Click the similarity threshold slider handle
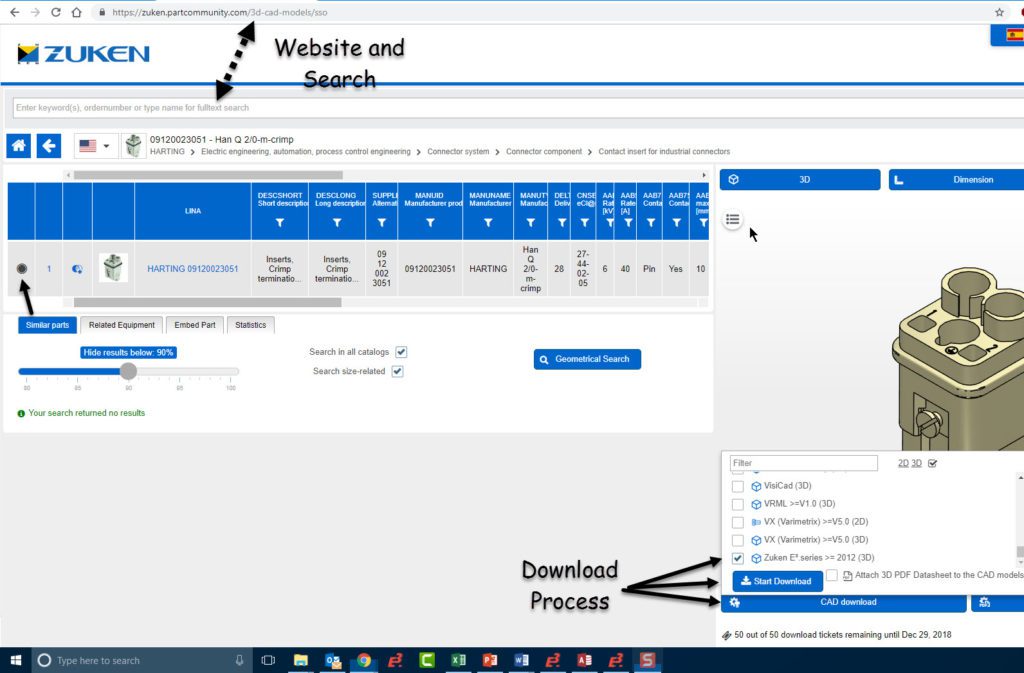This screenshot has width=1024, height=673. point(128,371)
